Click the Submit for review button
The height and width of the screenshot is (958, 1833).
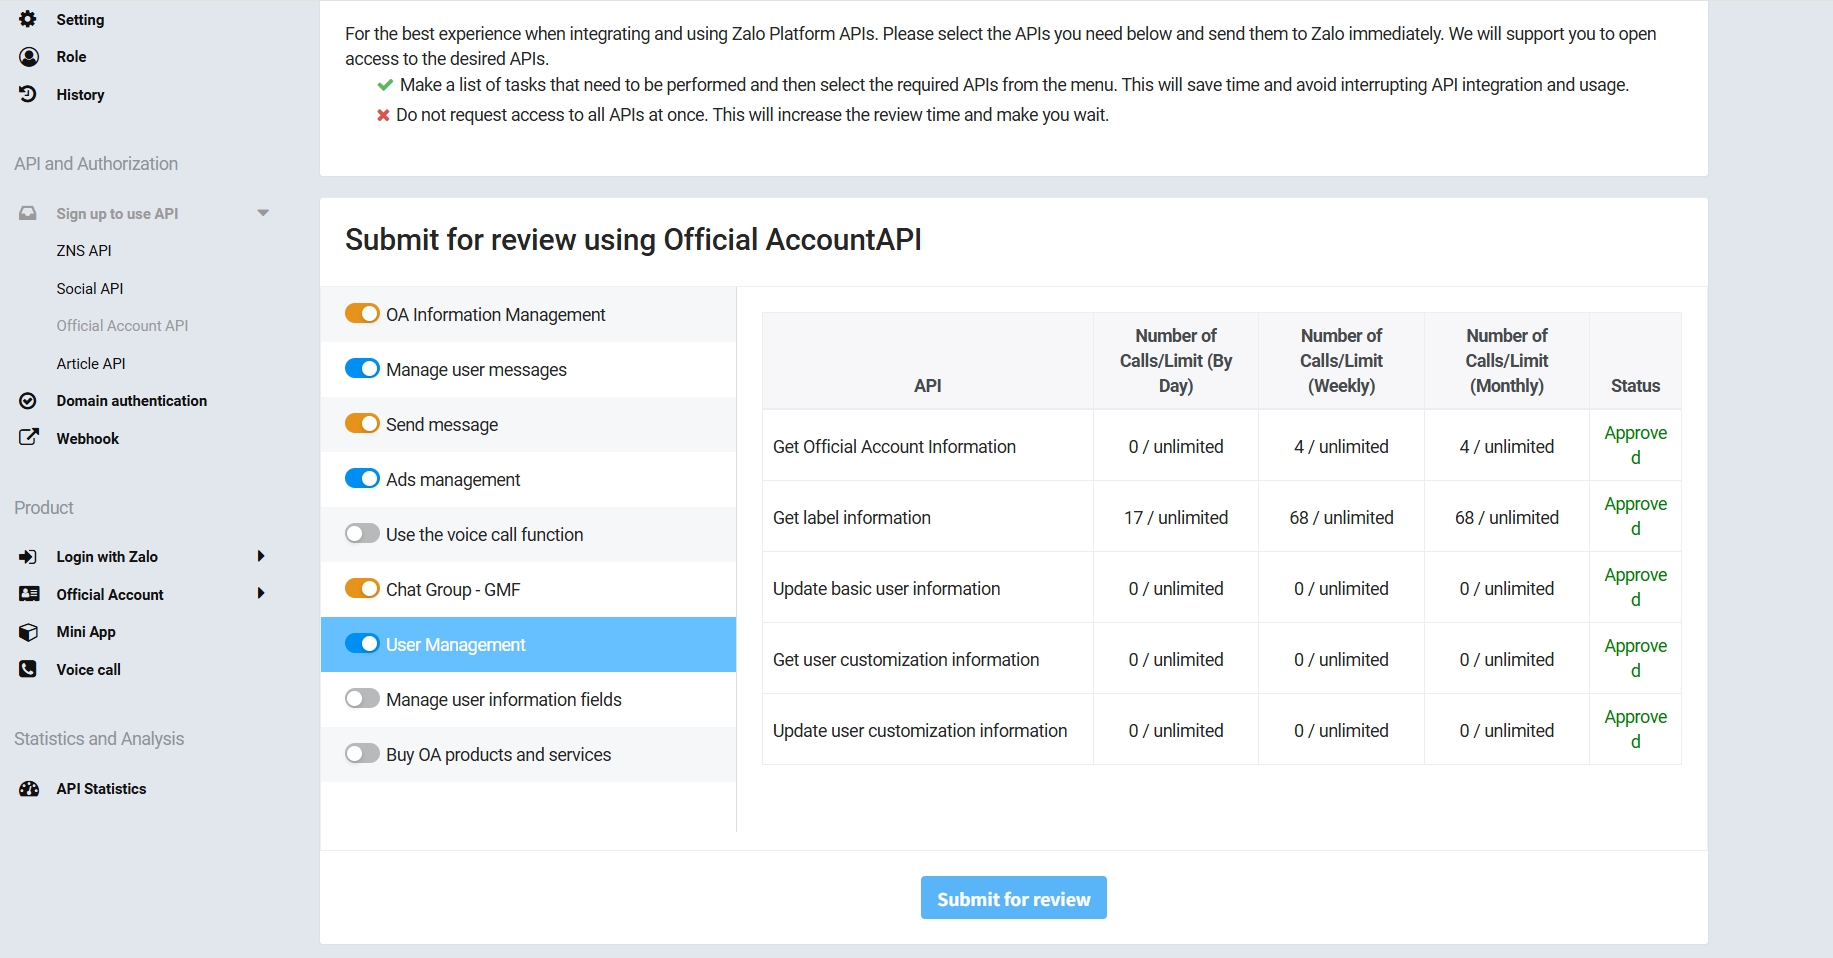point(1013,898)
